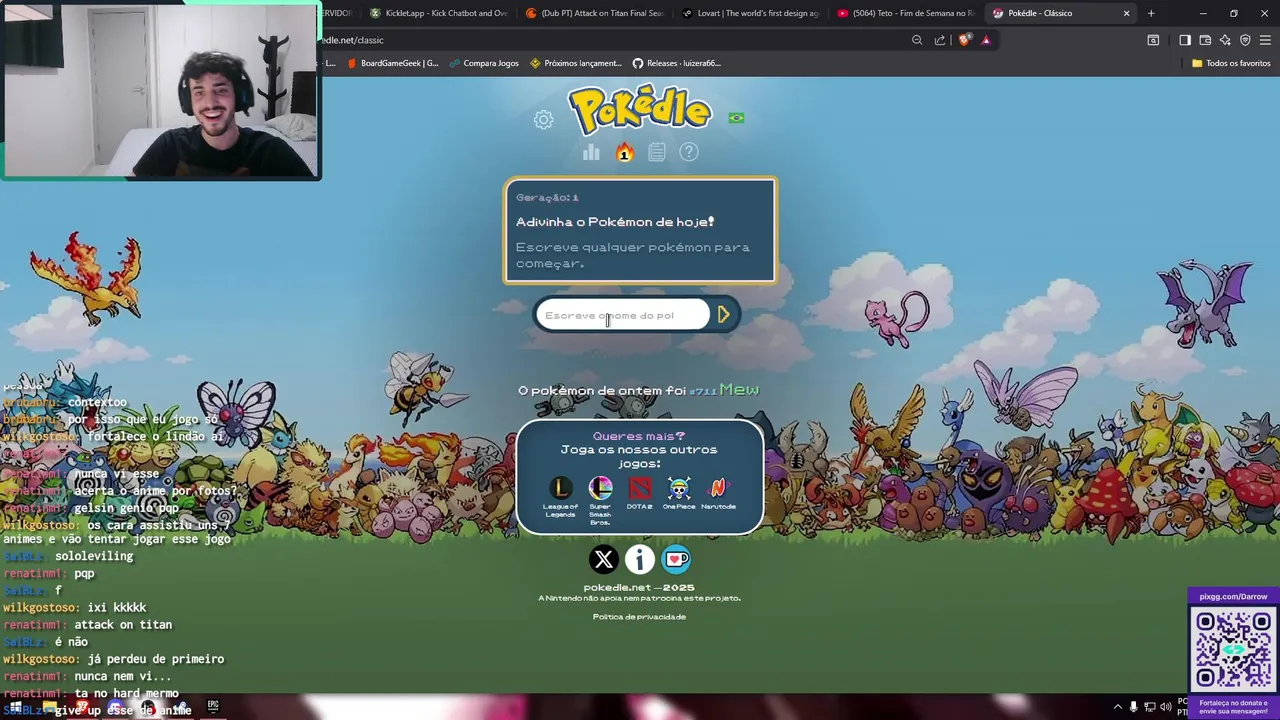Switch to the Attack on Titan tab
Screen dimensions: 1280x720
pos(594,13)
